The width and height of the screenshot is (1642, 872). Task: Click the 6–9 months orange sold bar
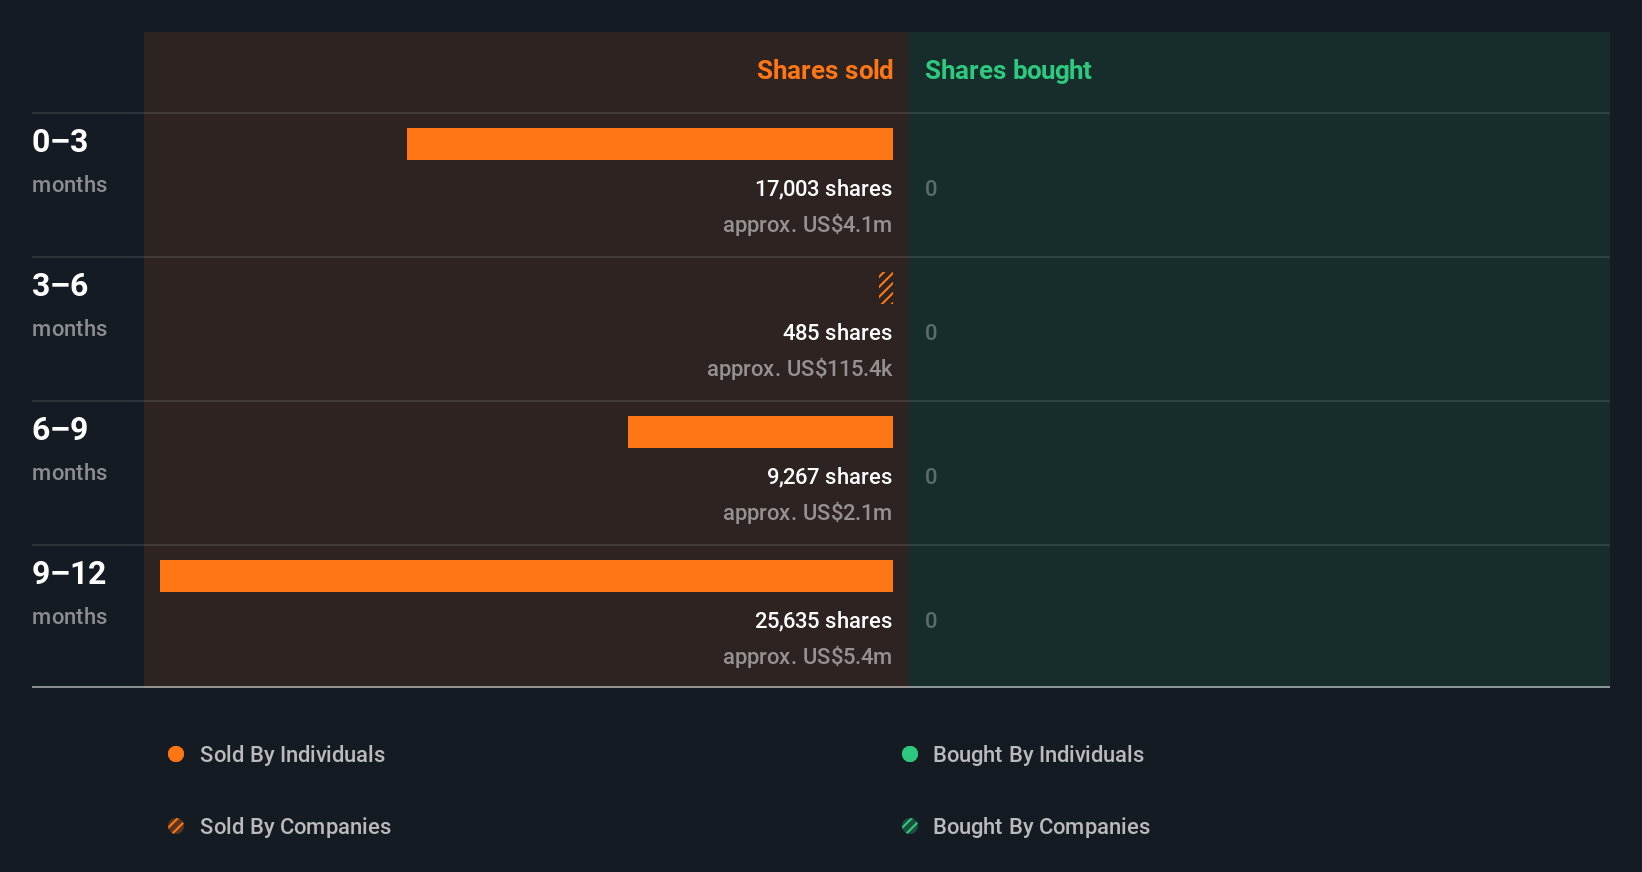click(x=760, y=432)
